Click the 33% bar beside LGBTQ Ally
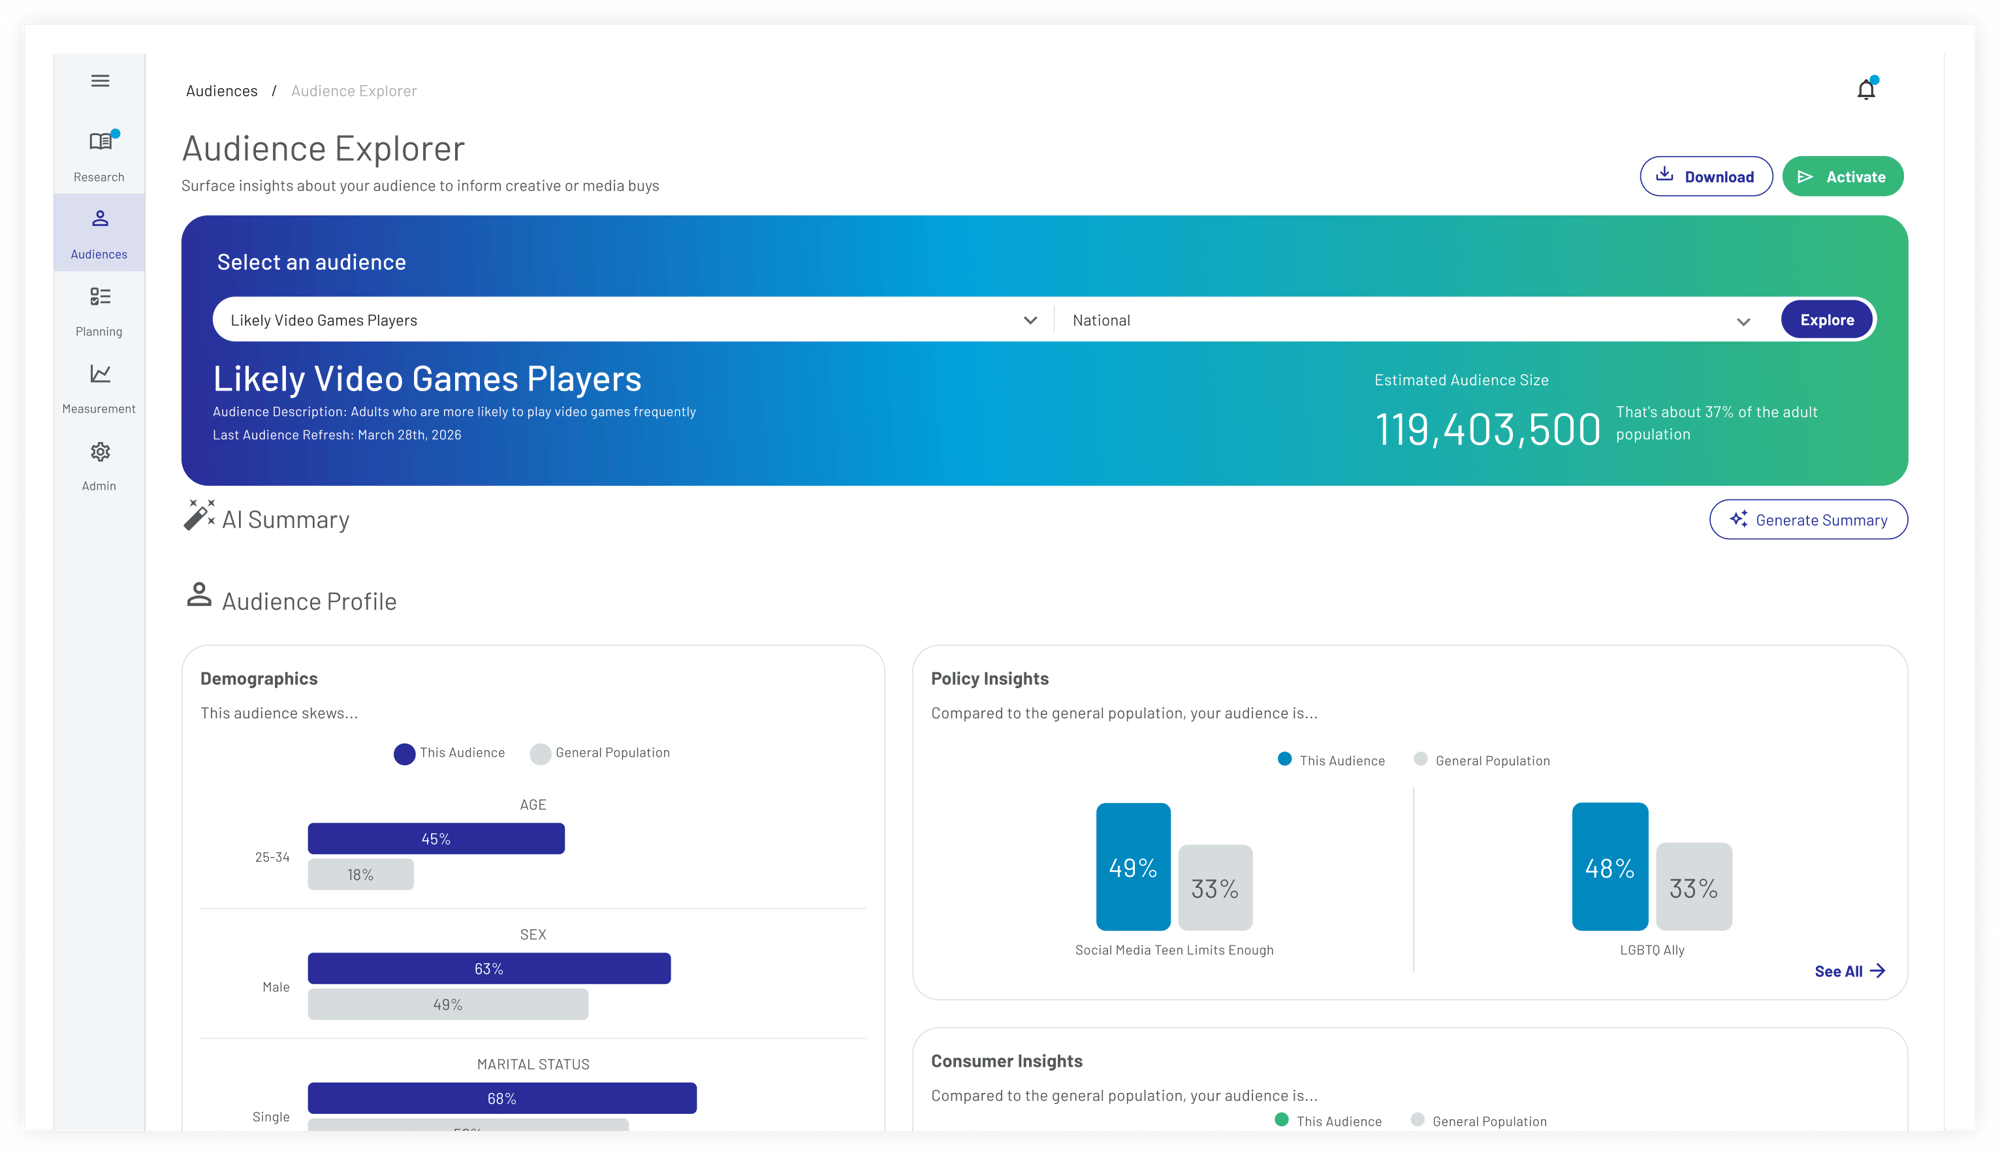Viewport: 2000px width, 1155px height. (x=1694, y=887)
